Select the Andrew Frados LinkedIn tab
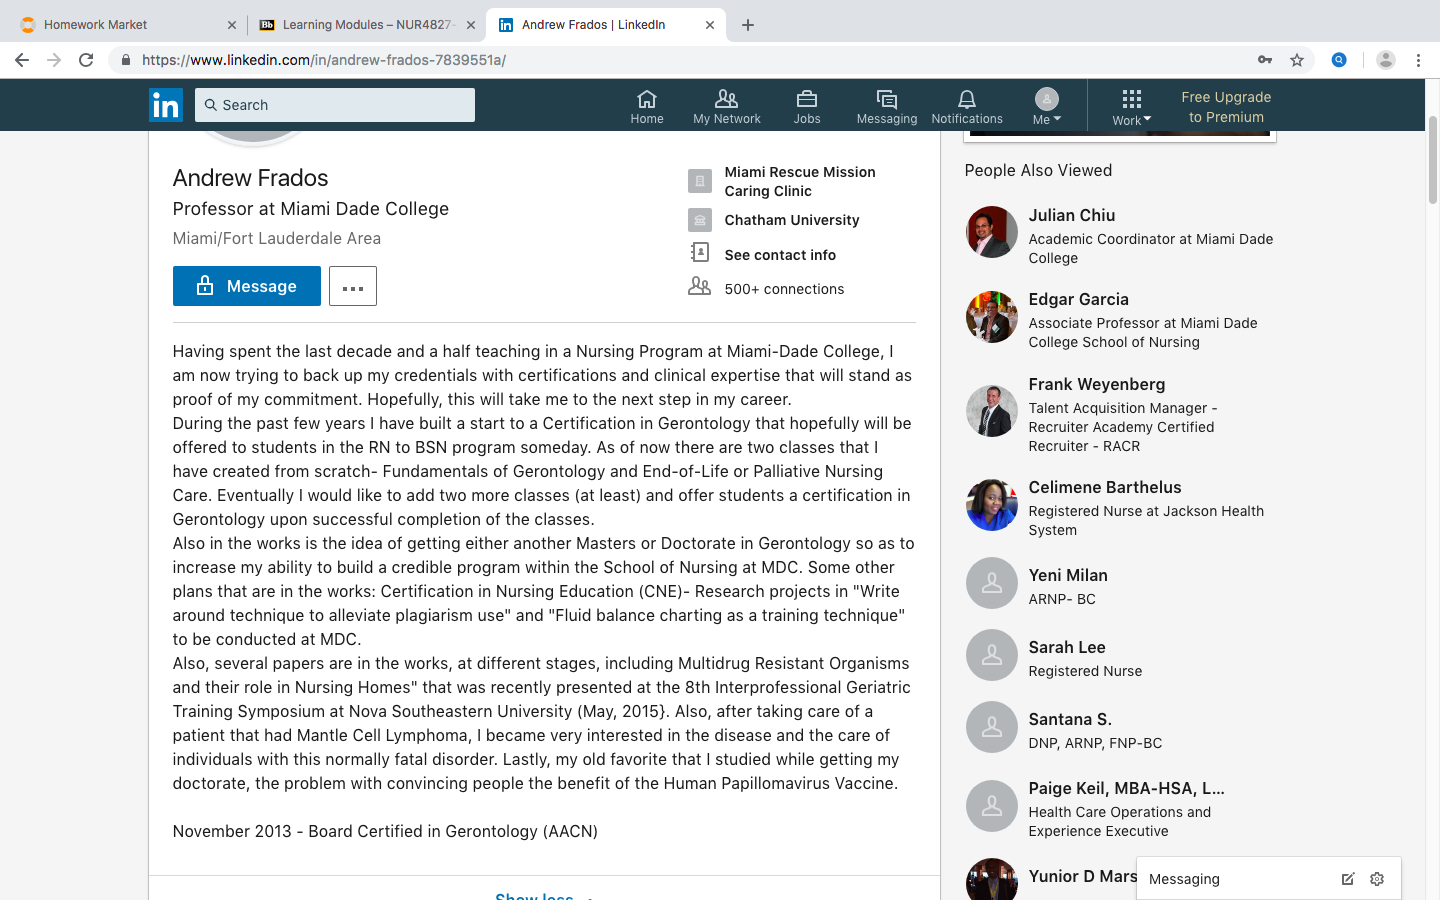 pyautogui.click(x=605, y=25)
